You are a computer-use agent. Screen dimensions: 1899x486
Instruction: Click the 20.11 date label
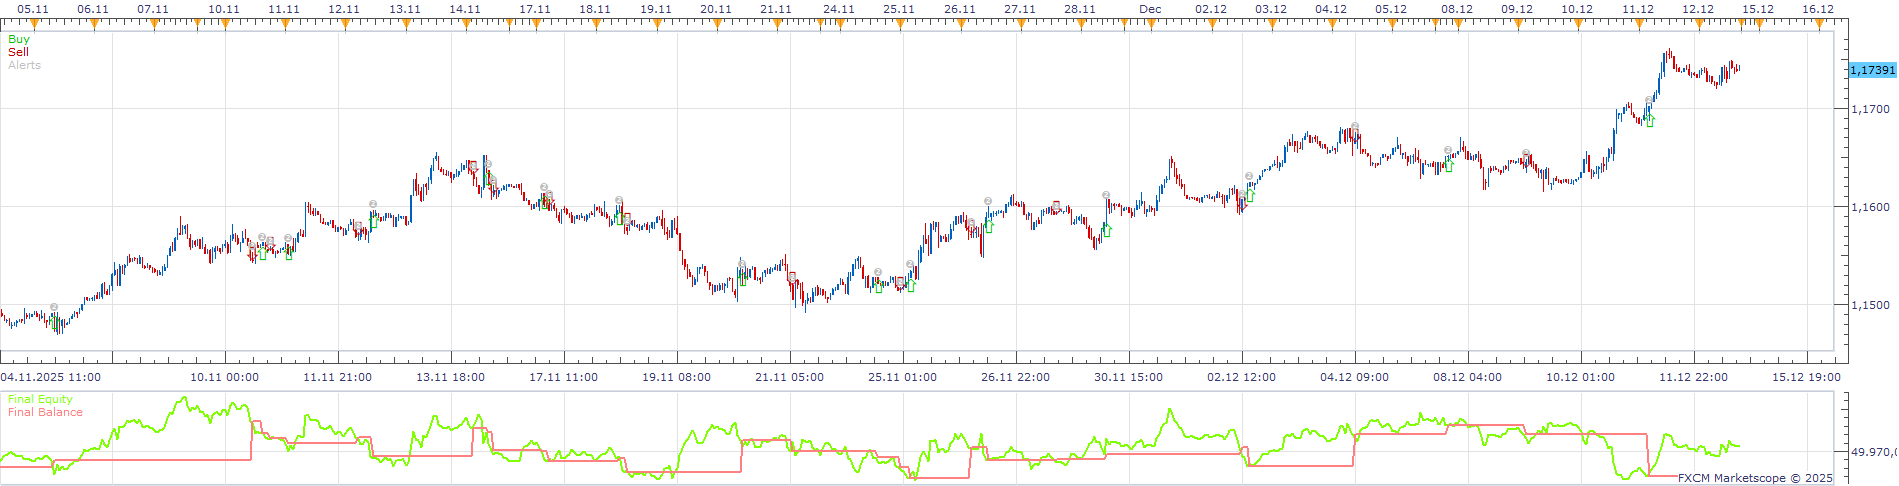[716, 9]
